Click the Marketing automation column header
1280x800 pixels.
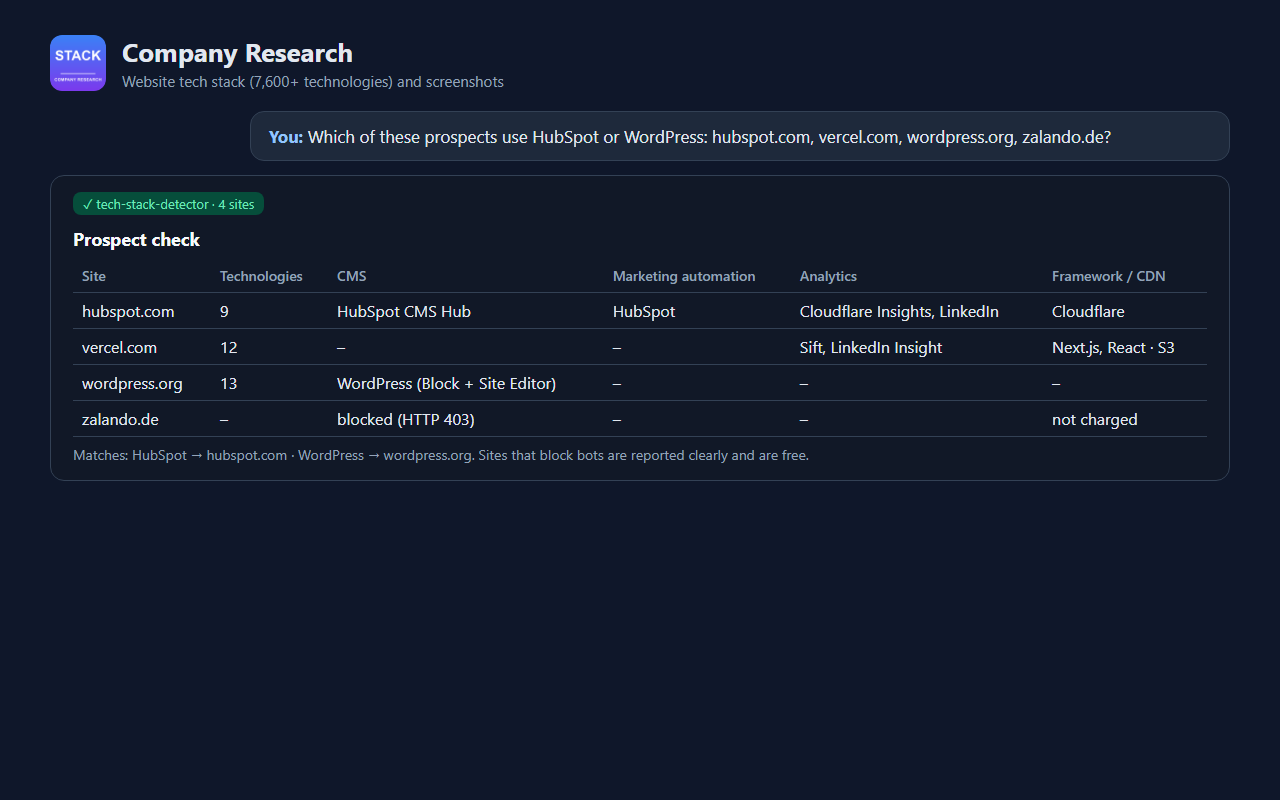point(684,276)
